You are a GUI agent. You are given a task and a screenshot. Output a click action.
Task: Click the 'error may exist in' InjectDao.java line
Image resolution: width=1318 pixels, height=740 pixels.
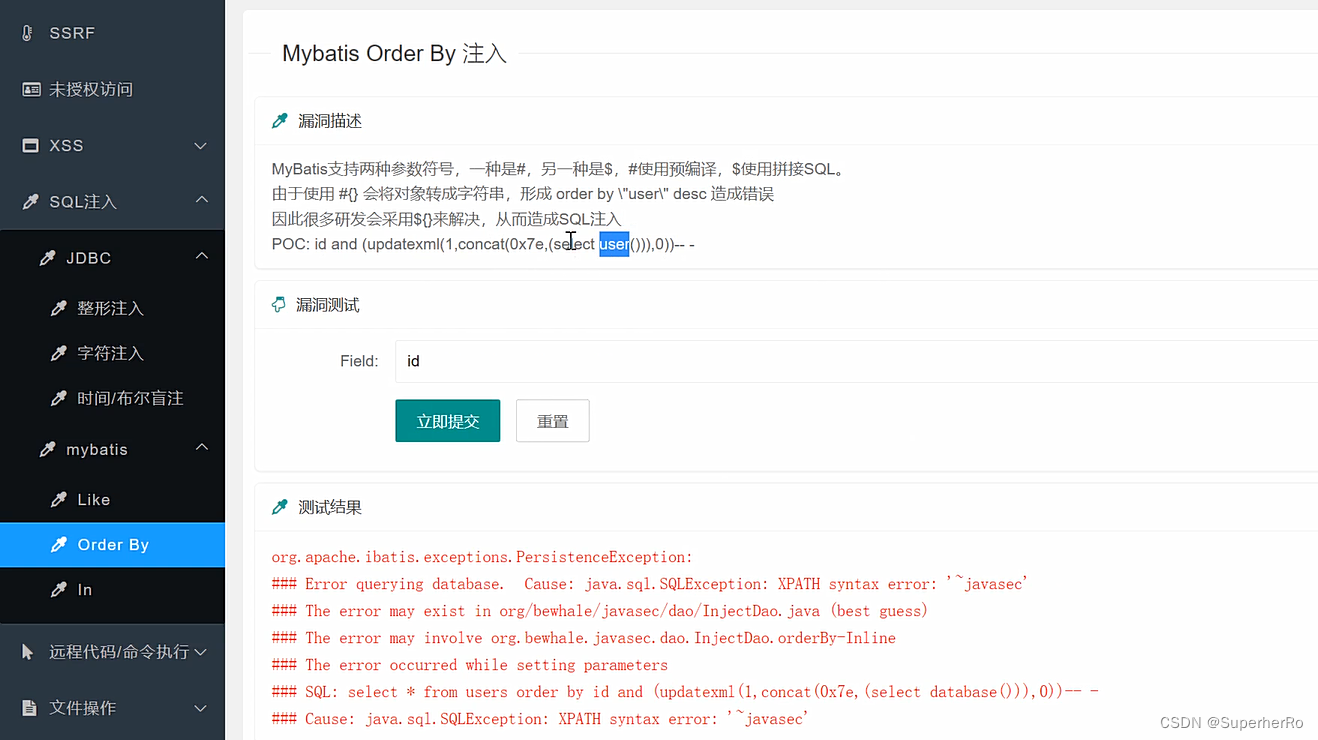(600, 611)
